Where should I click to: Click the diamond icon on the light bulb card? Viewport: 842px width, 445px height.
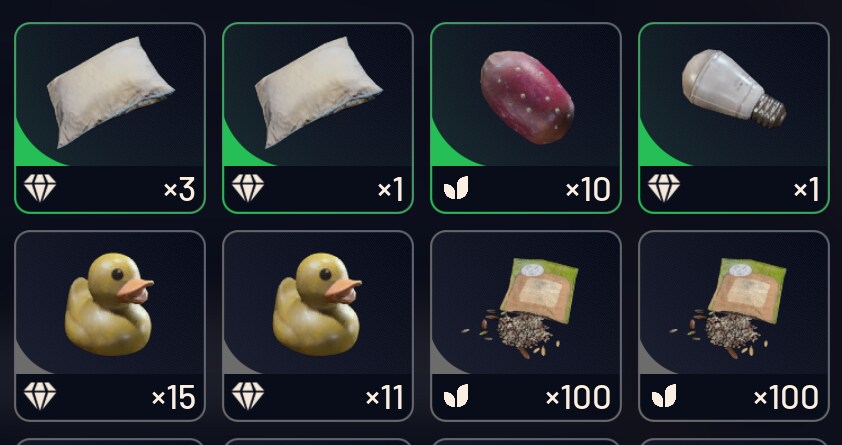point(664,188)
